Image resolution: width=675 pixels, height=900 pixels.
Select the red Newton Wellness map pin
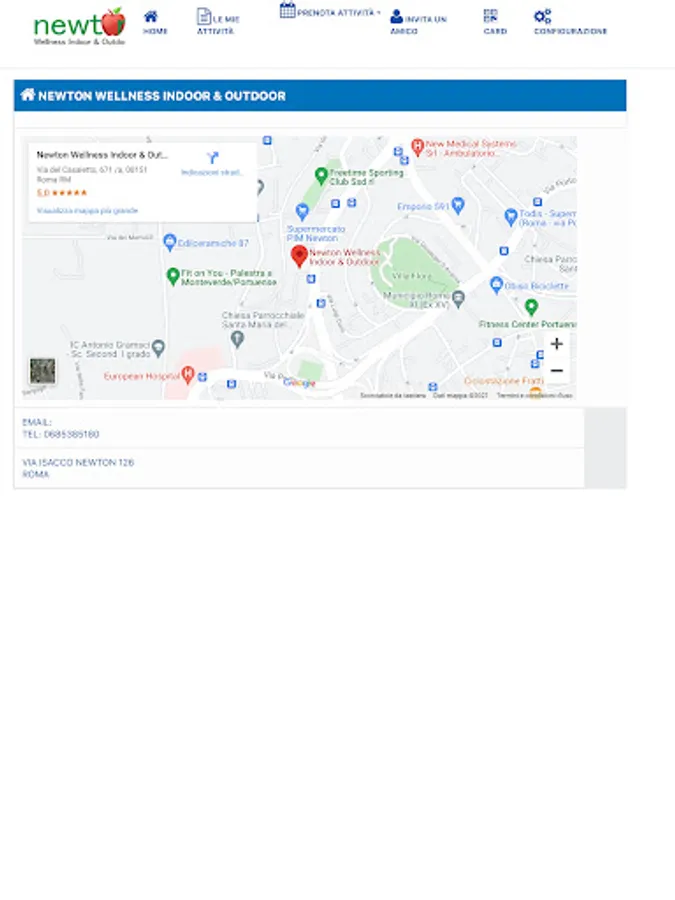coord(299,256)
